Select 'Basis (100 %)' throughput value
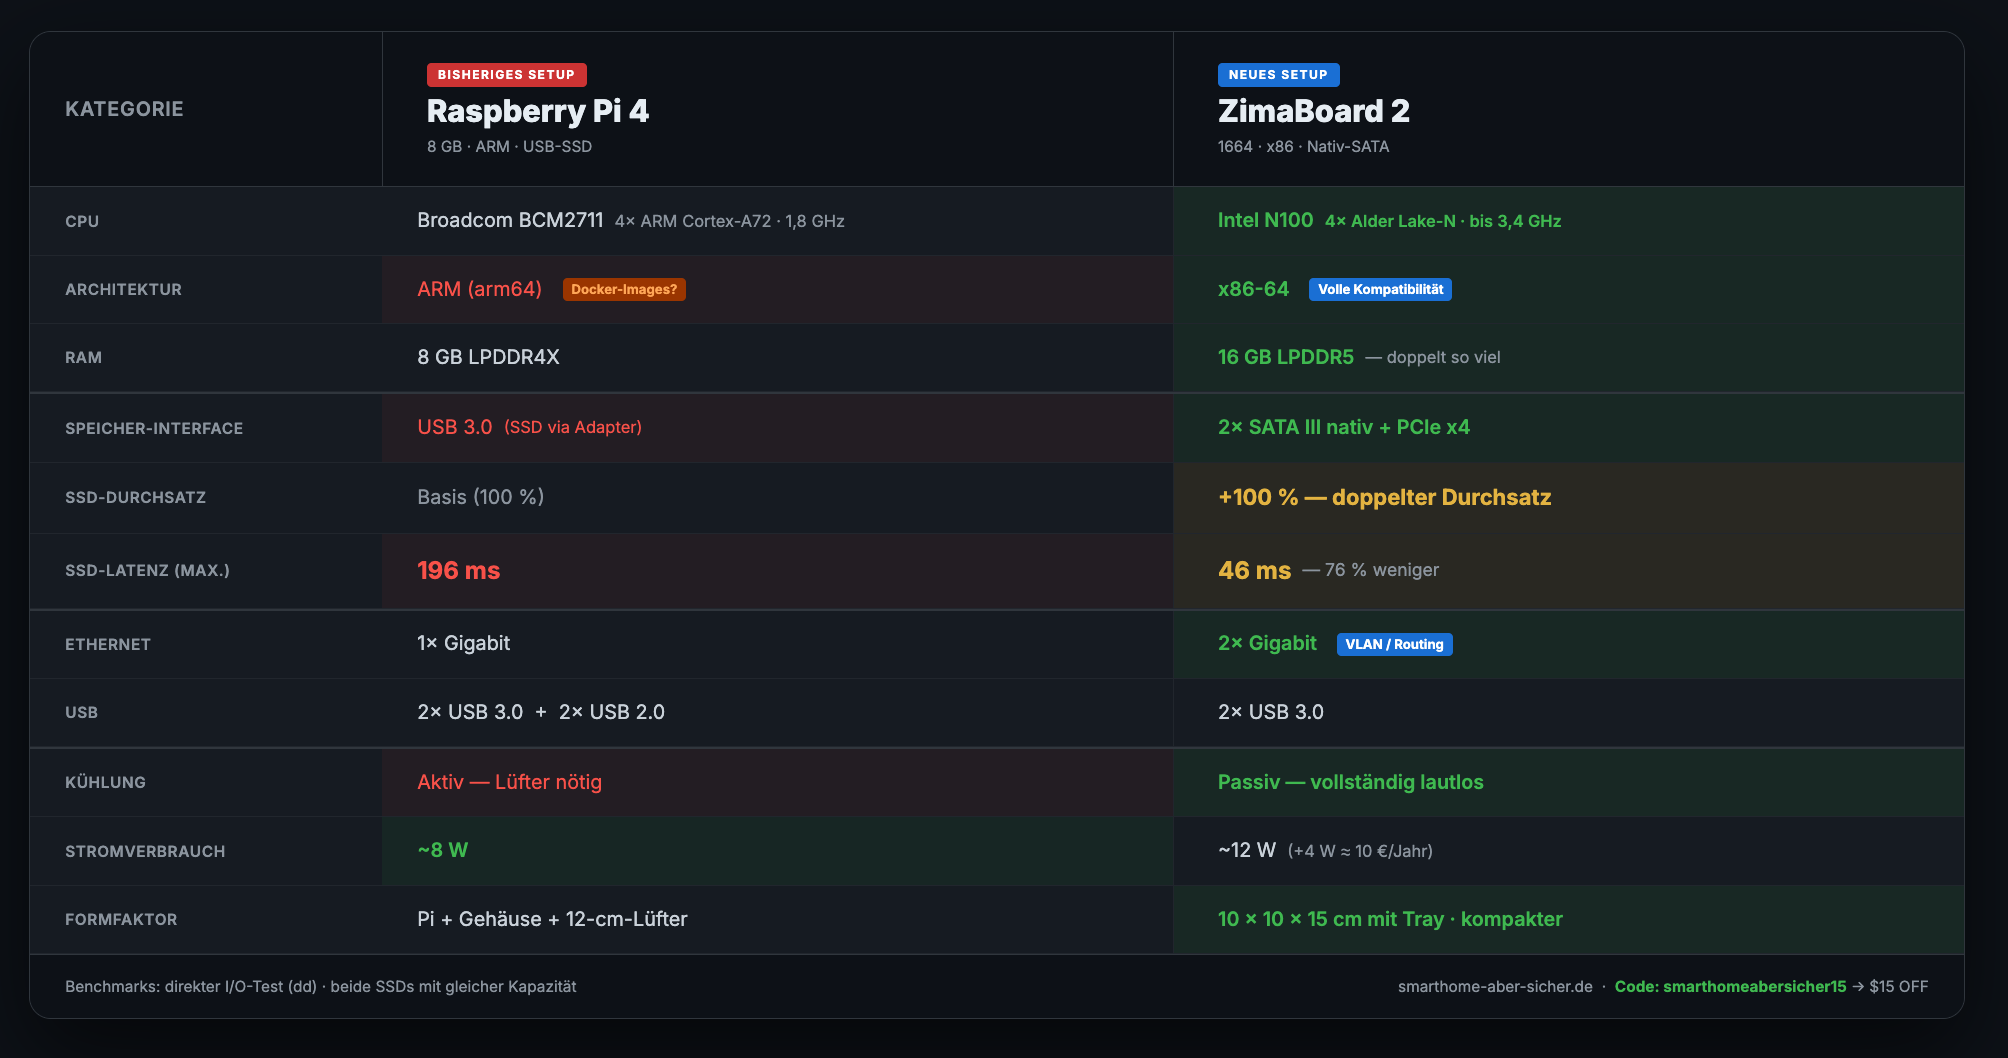 coord(481,497)
